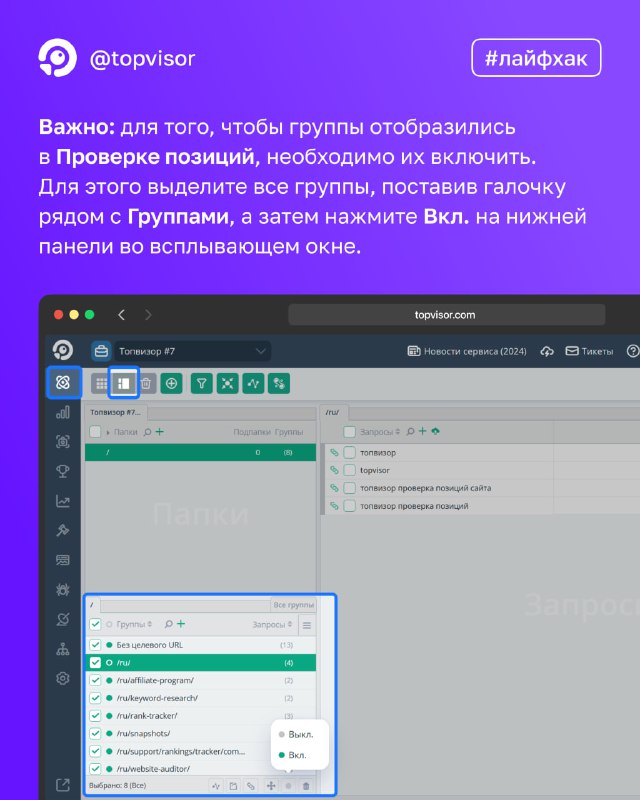Uncheck the Без целевого URL group
The image size is (640, 800).
click(x=95, y=644)
